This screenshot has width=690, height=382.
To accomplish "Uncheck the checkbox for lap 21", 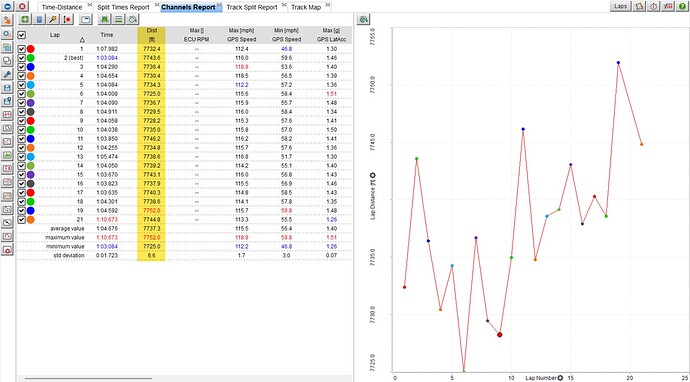I will (22, 219).
